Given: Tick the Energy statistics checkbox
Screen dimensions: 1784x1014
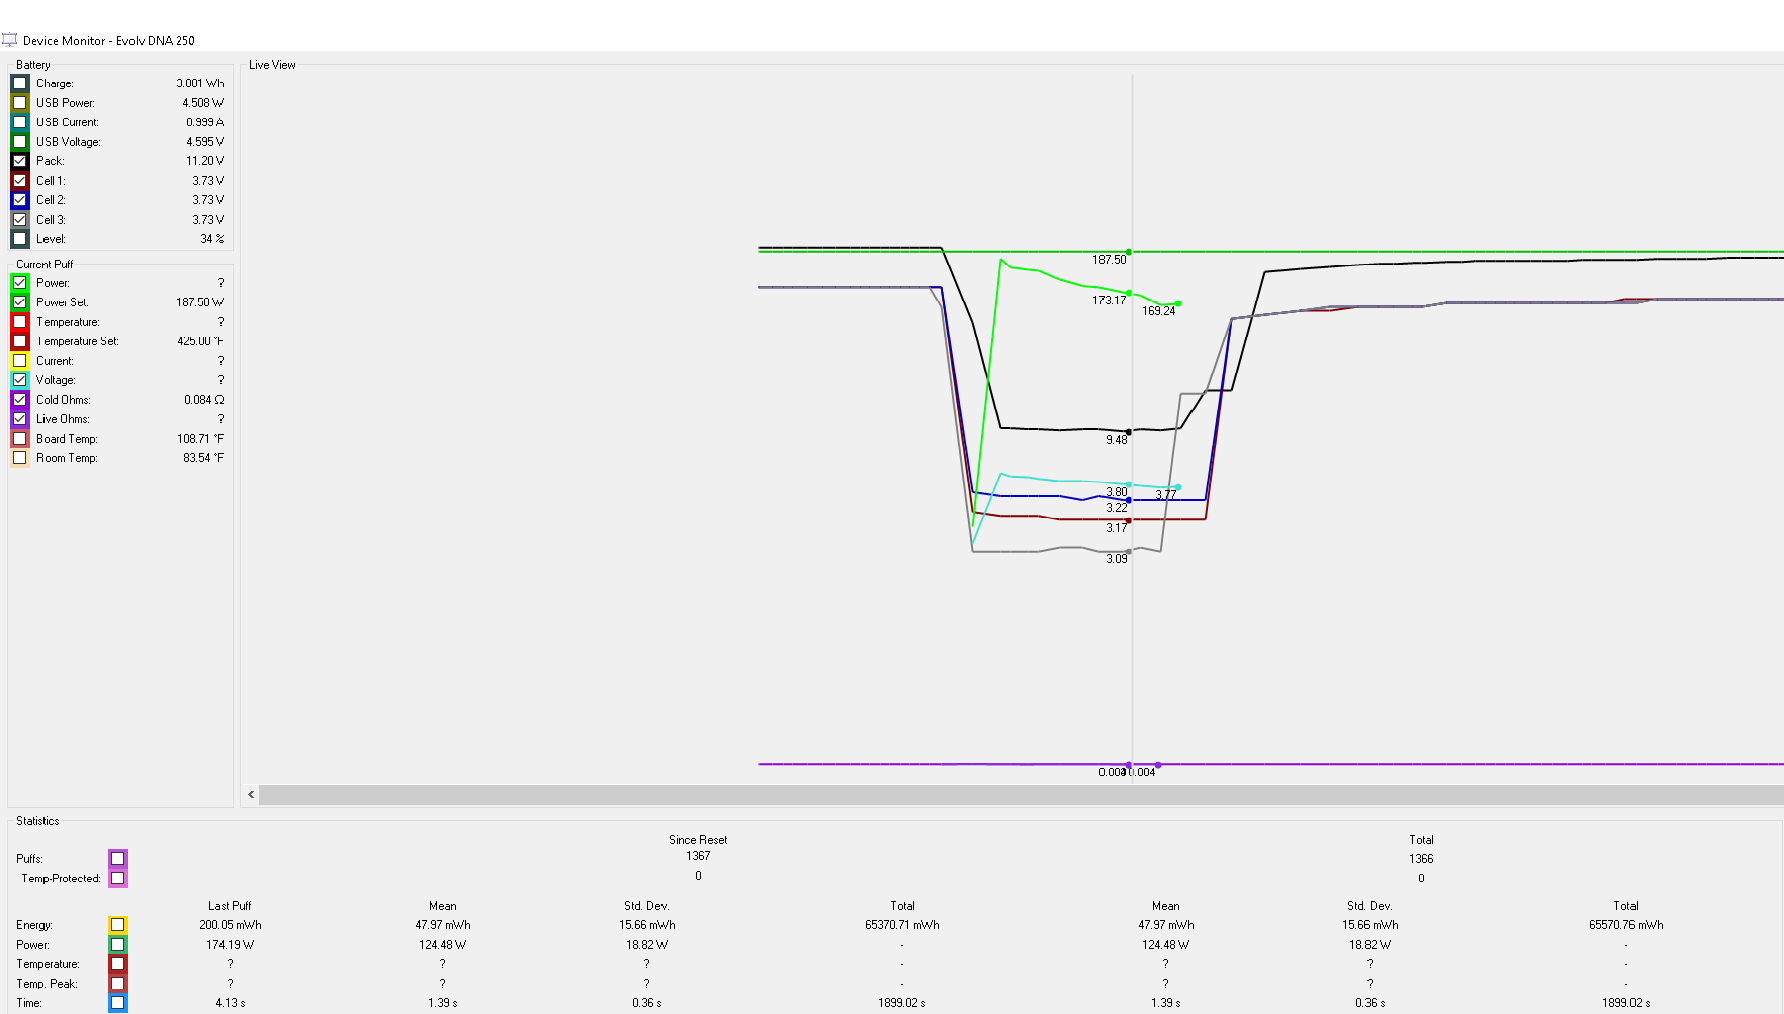Looking at the screenshot, I should [118, 925].
